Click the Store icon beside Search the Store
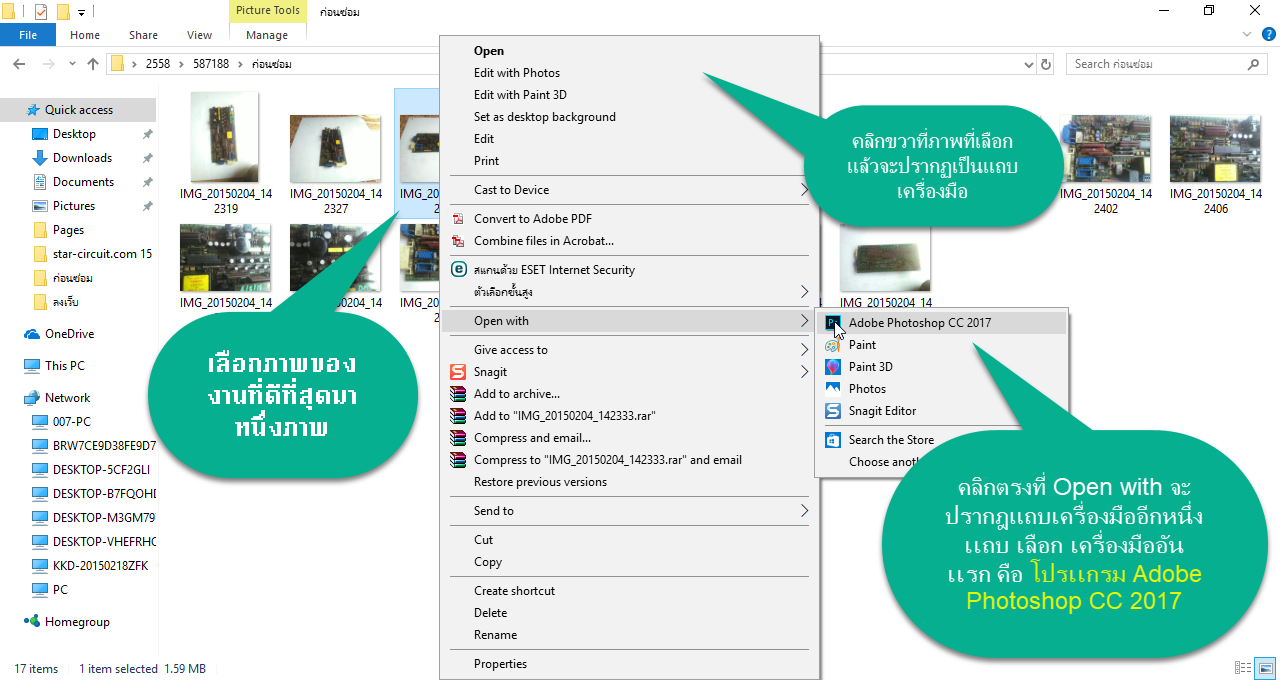 click(x=832, y=440)
